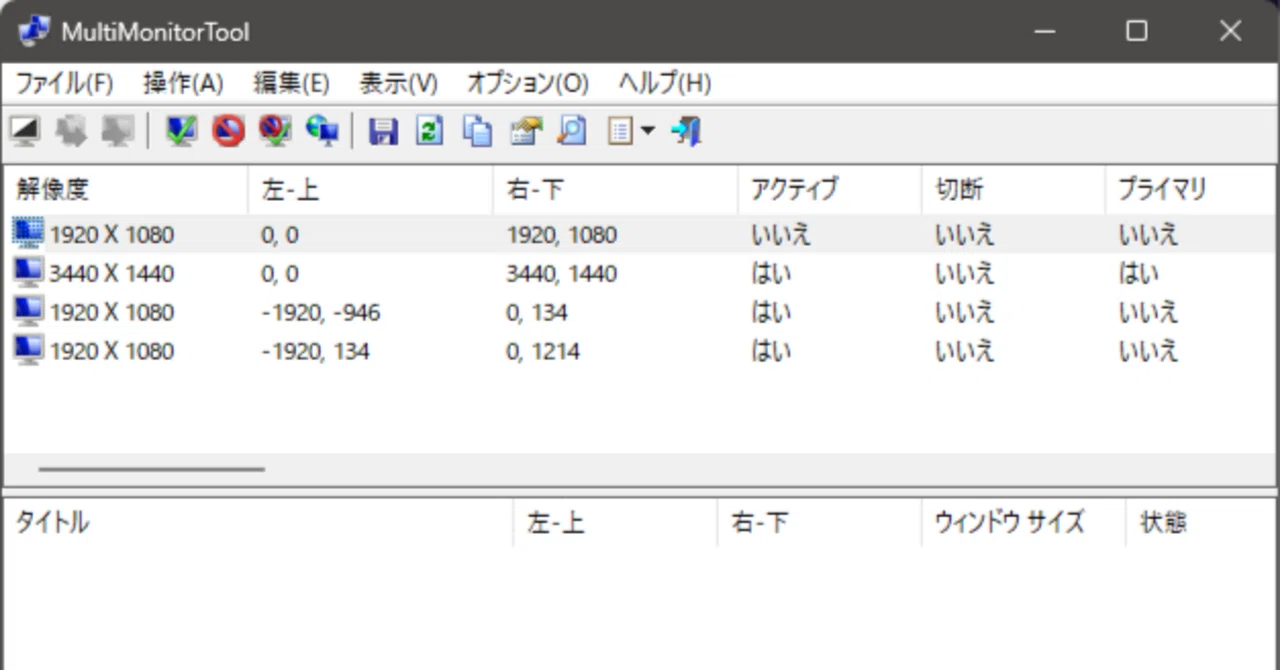Image resolution: width=1280 pixels, height=670 pixels.
Task: Click the report list icon in toolbar
Action: (620, 131)
